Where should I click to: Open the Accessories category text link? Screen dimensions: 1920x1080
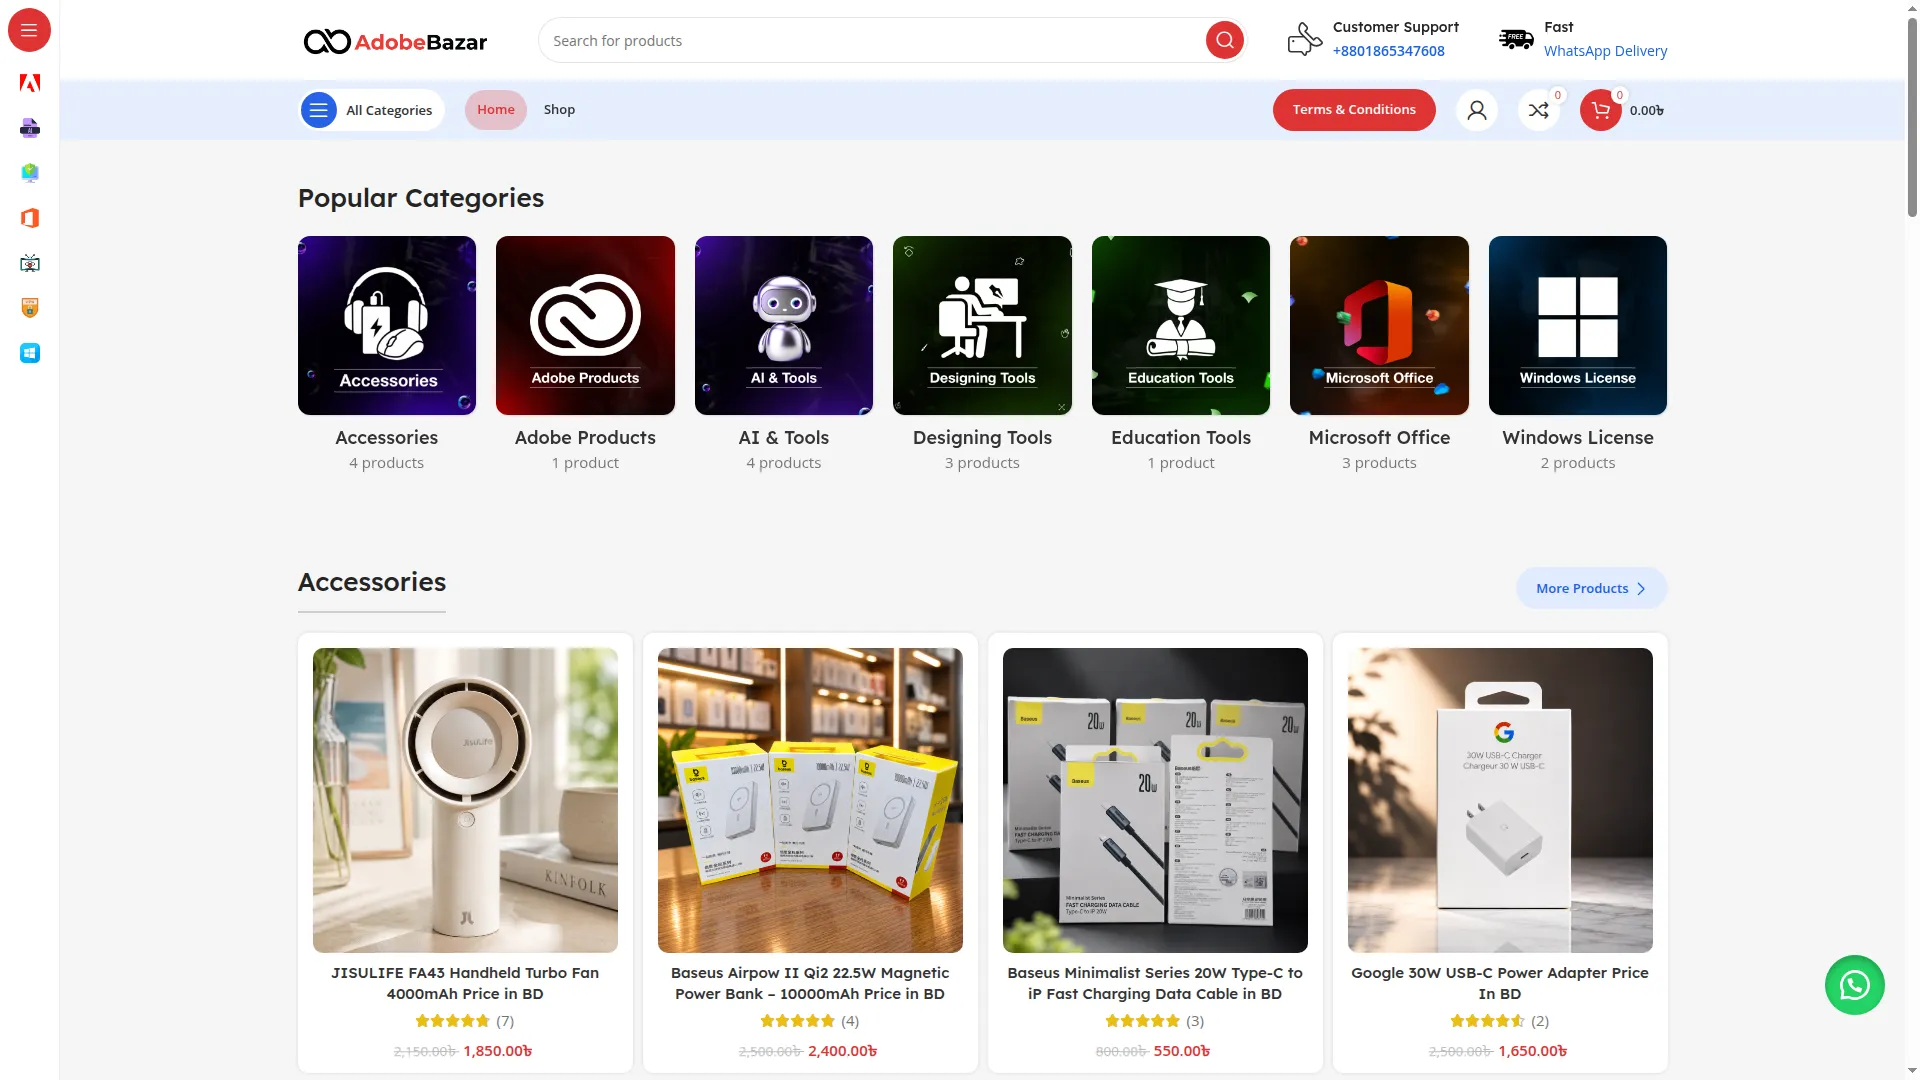pos(387,438)
